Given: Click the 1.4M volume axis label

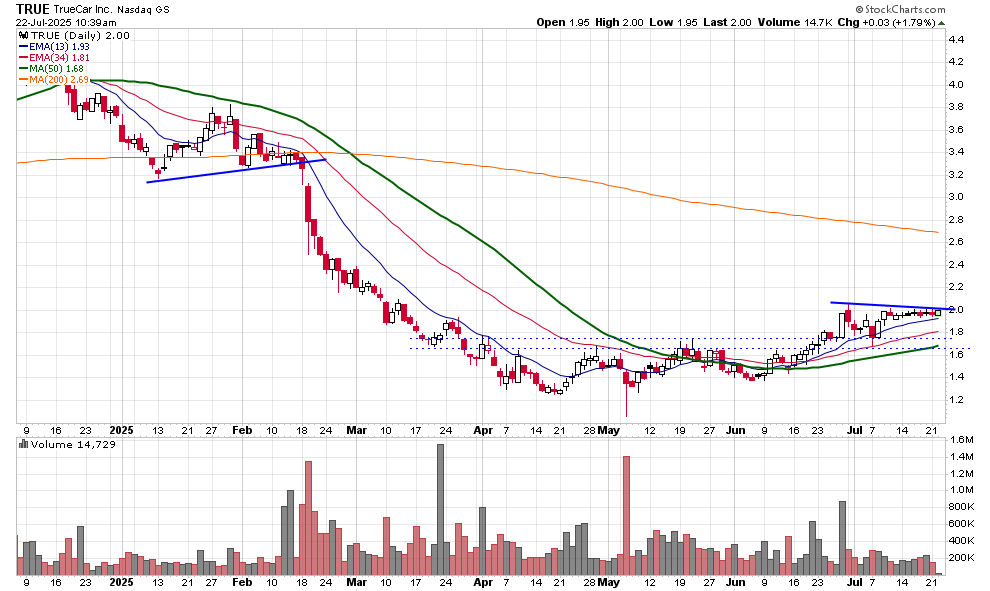Looking at the screenshot, I should [960, 456].
